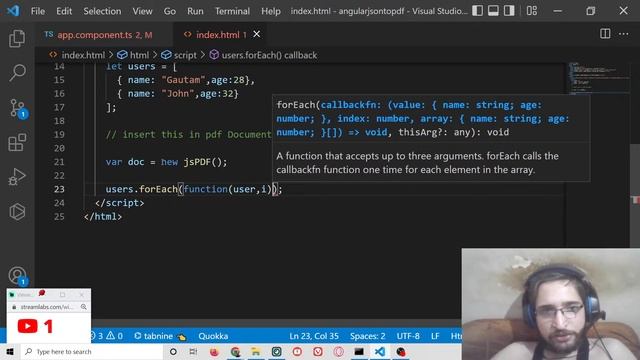This screenshot has height=360, width=640.
Task: Click the Windows taskbar search box
Action: [x=92, y=351]
